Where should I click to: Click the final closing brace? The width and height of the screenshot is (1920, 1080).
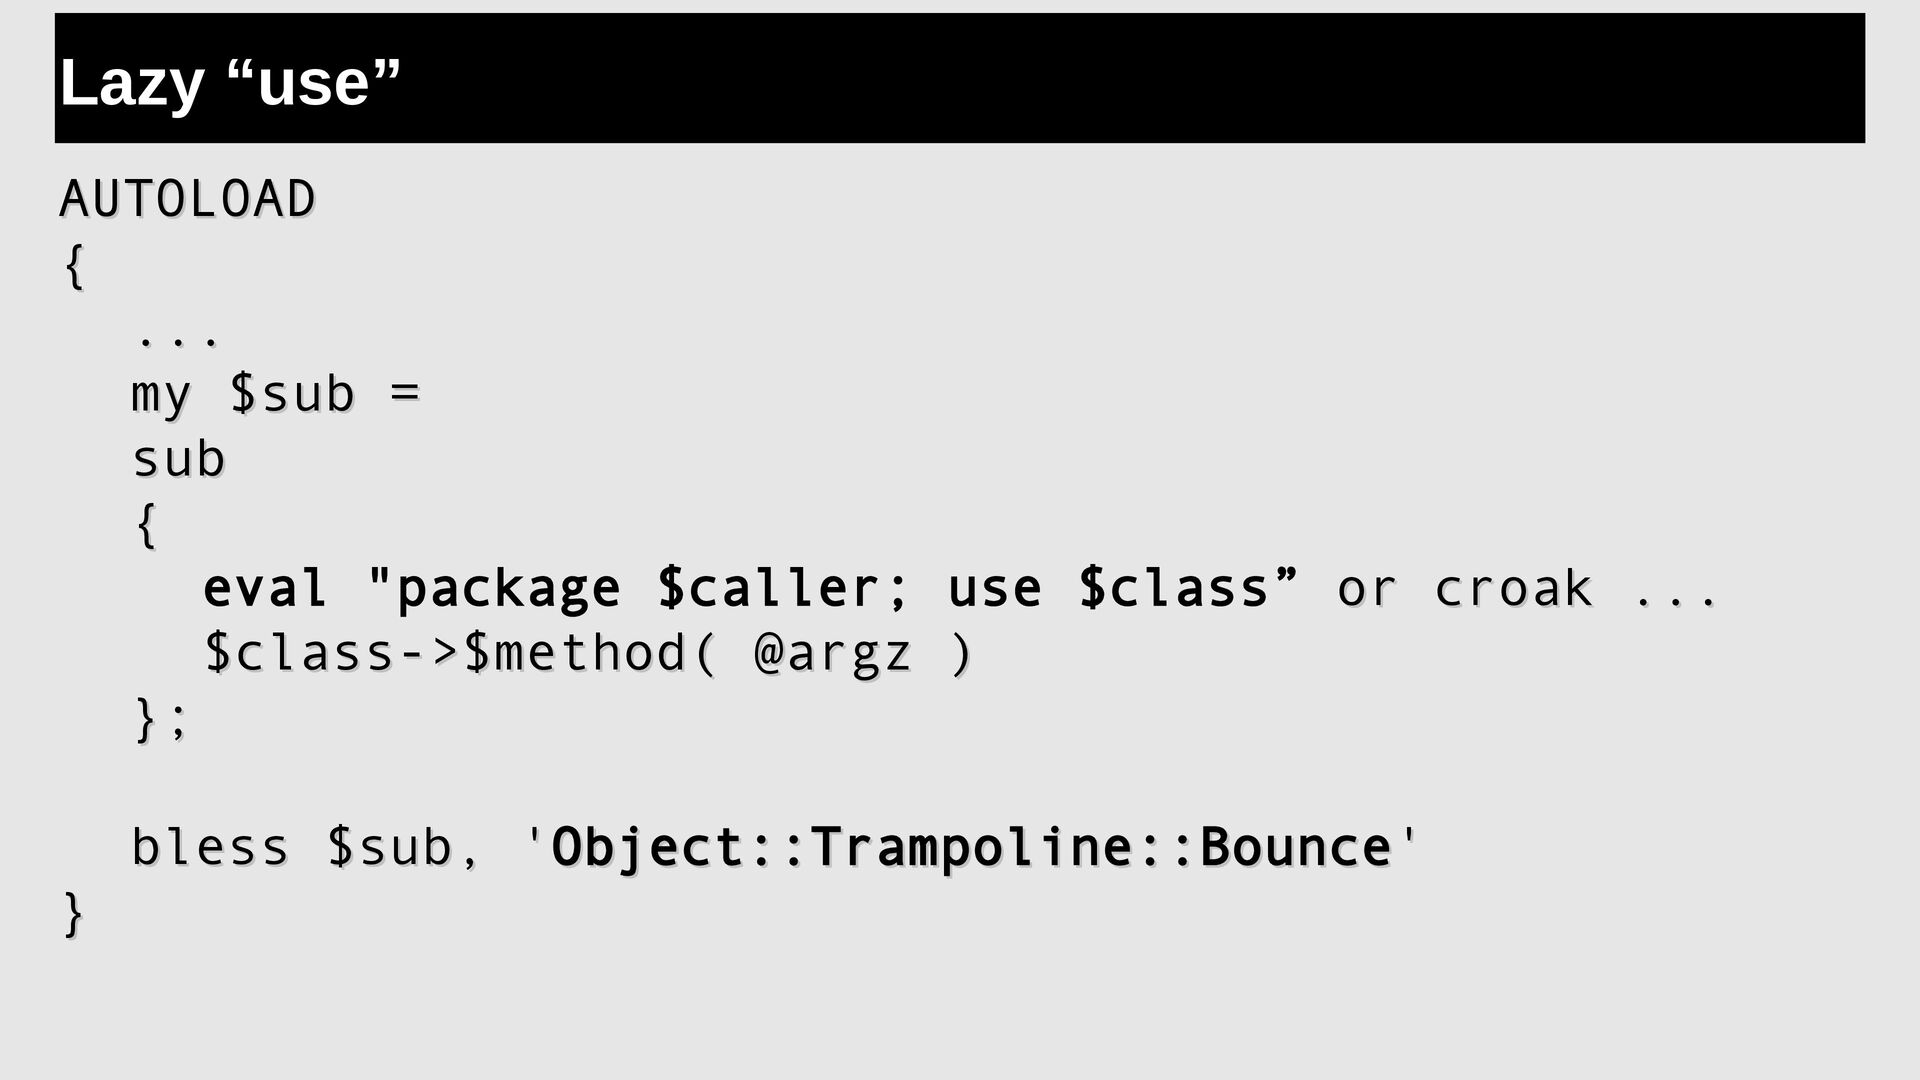74,914
